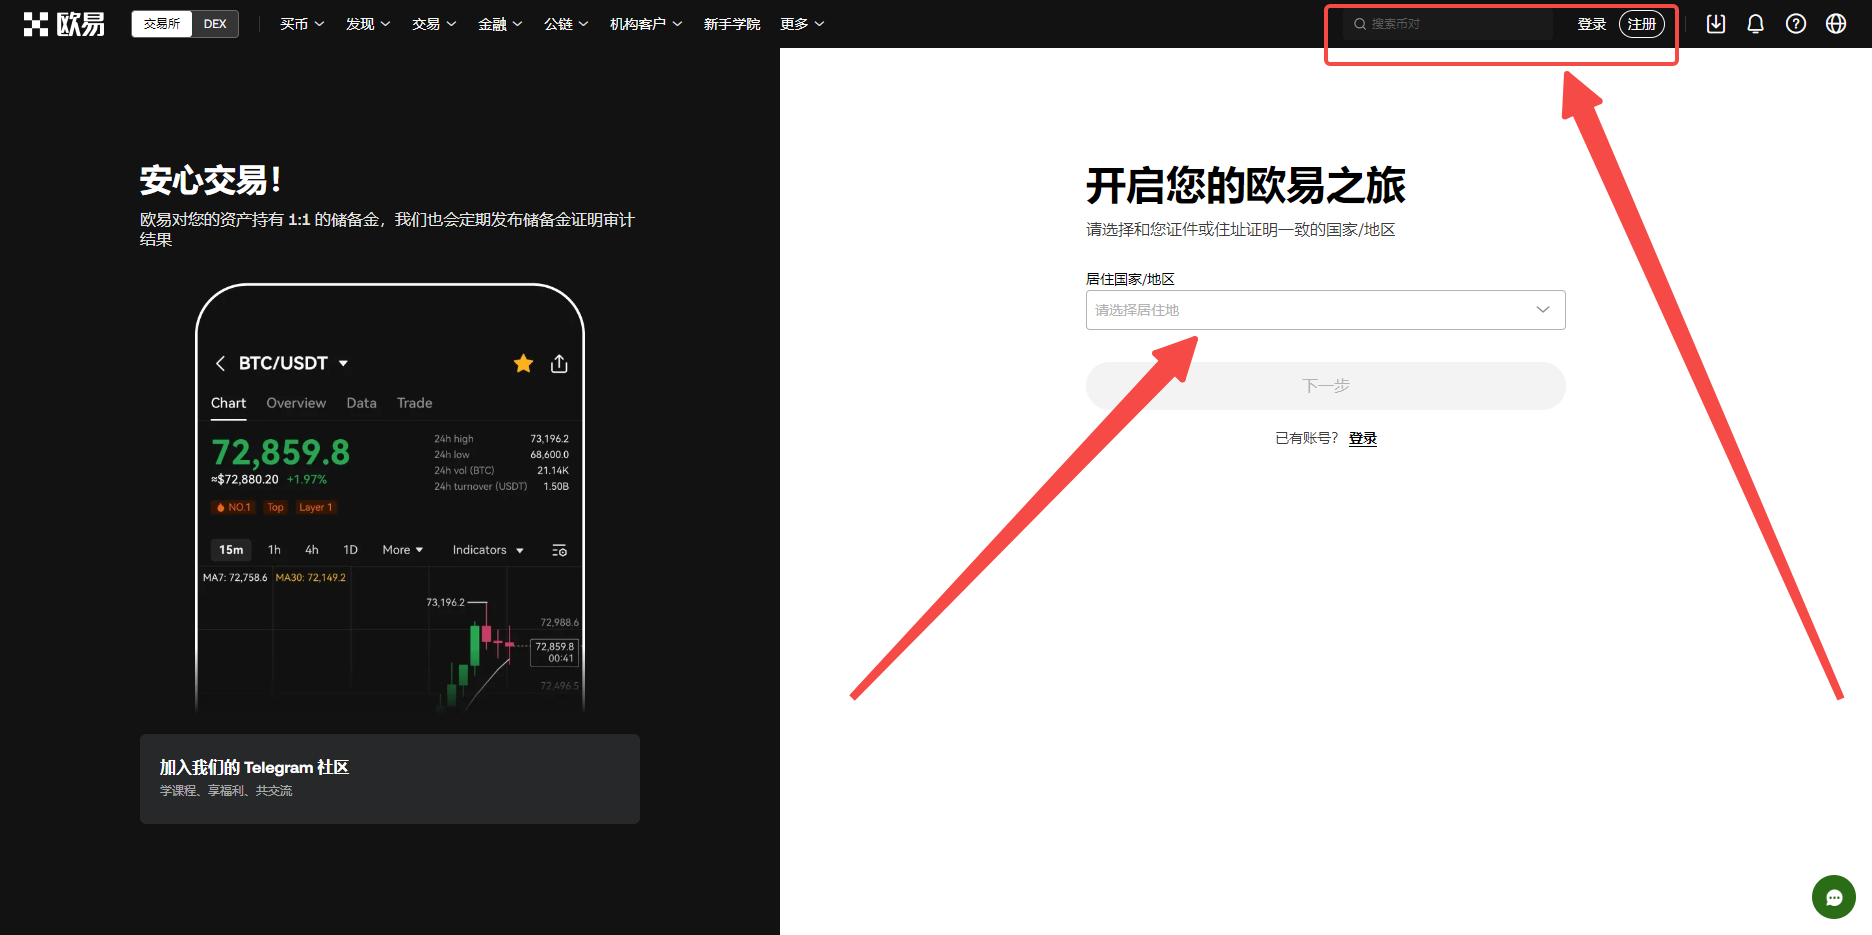The image size is (1872, 935).
Task: Click the 开启您的欧易之旅 heading
Action: click(1246, 186)
